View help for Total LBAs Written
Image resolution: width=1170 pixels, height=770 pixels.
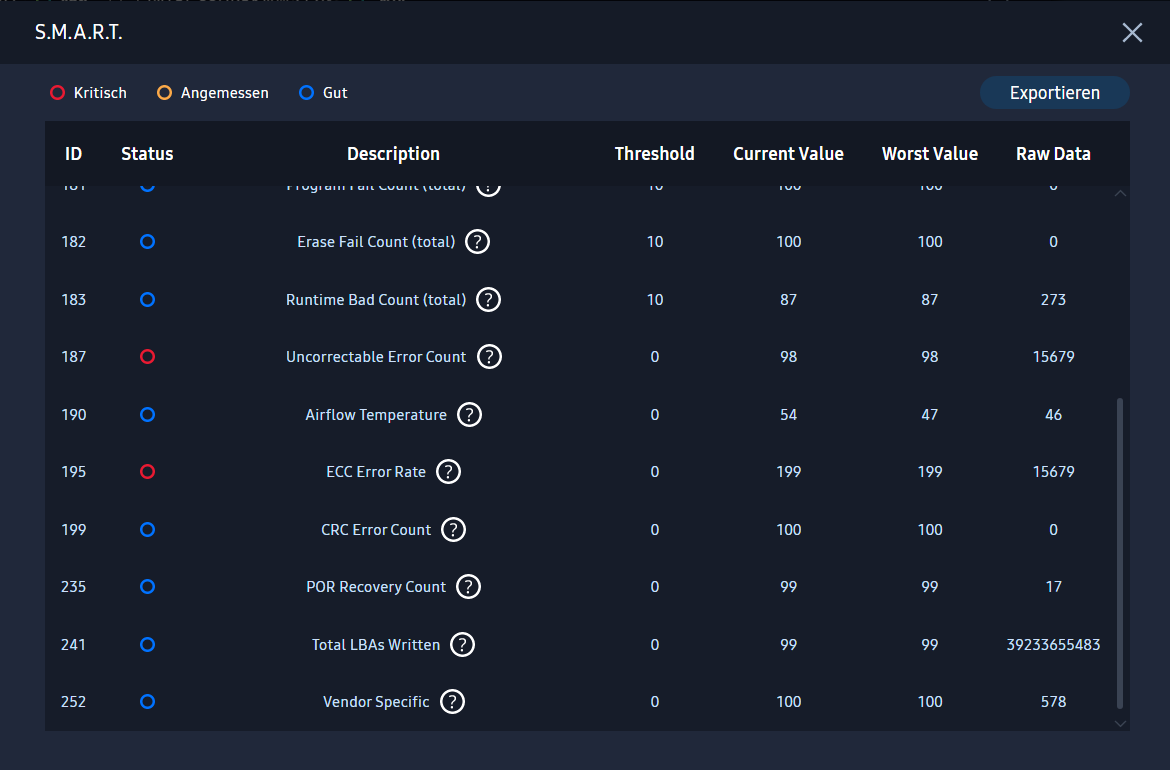(x=463, y=645)
